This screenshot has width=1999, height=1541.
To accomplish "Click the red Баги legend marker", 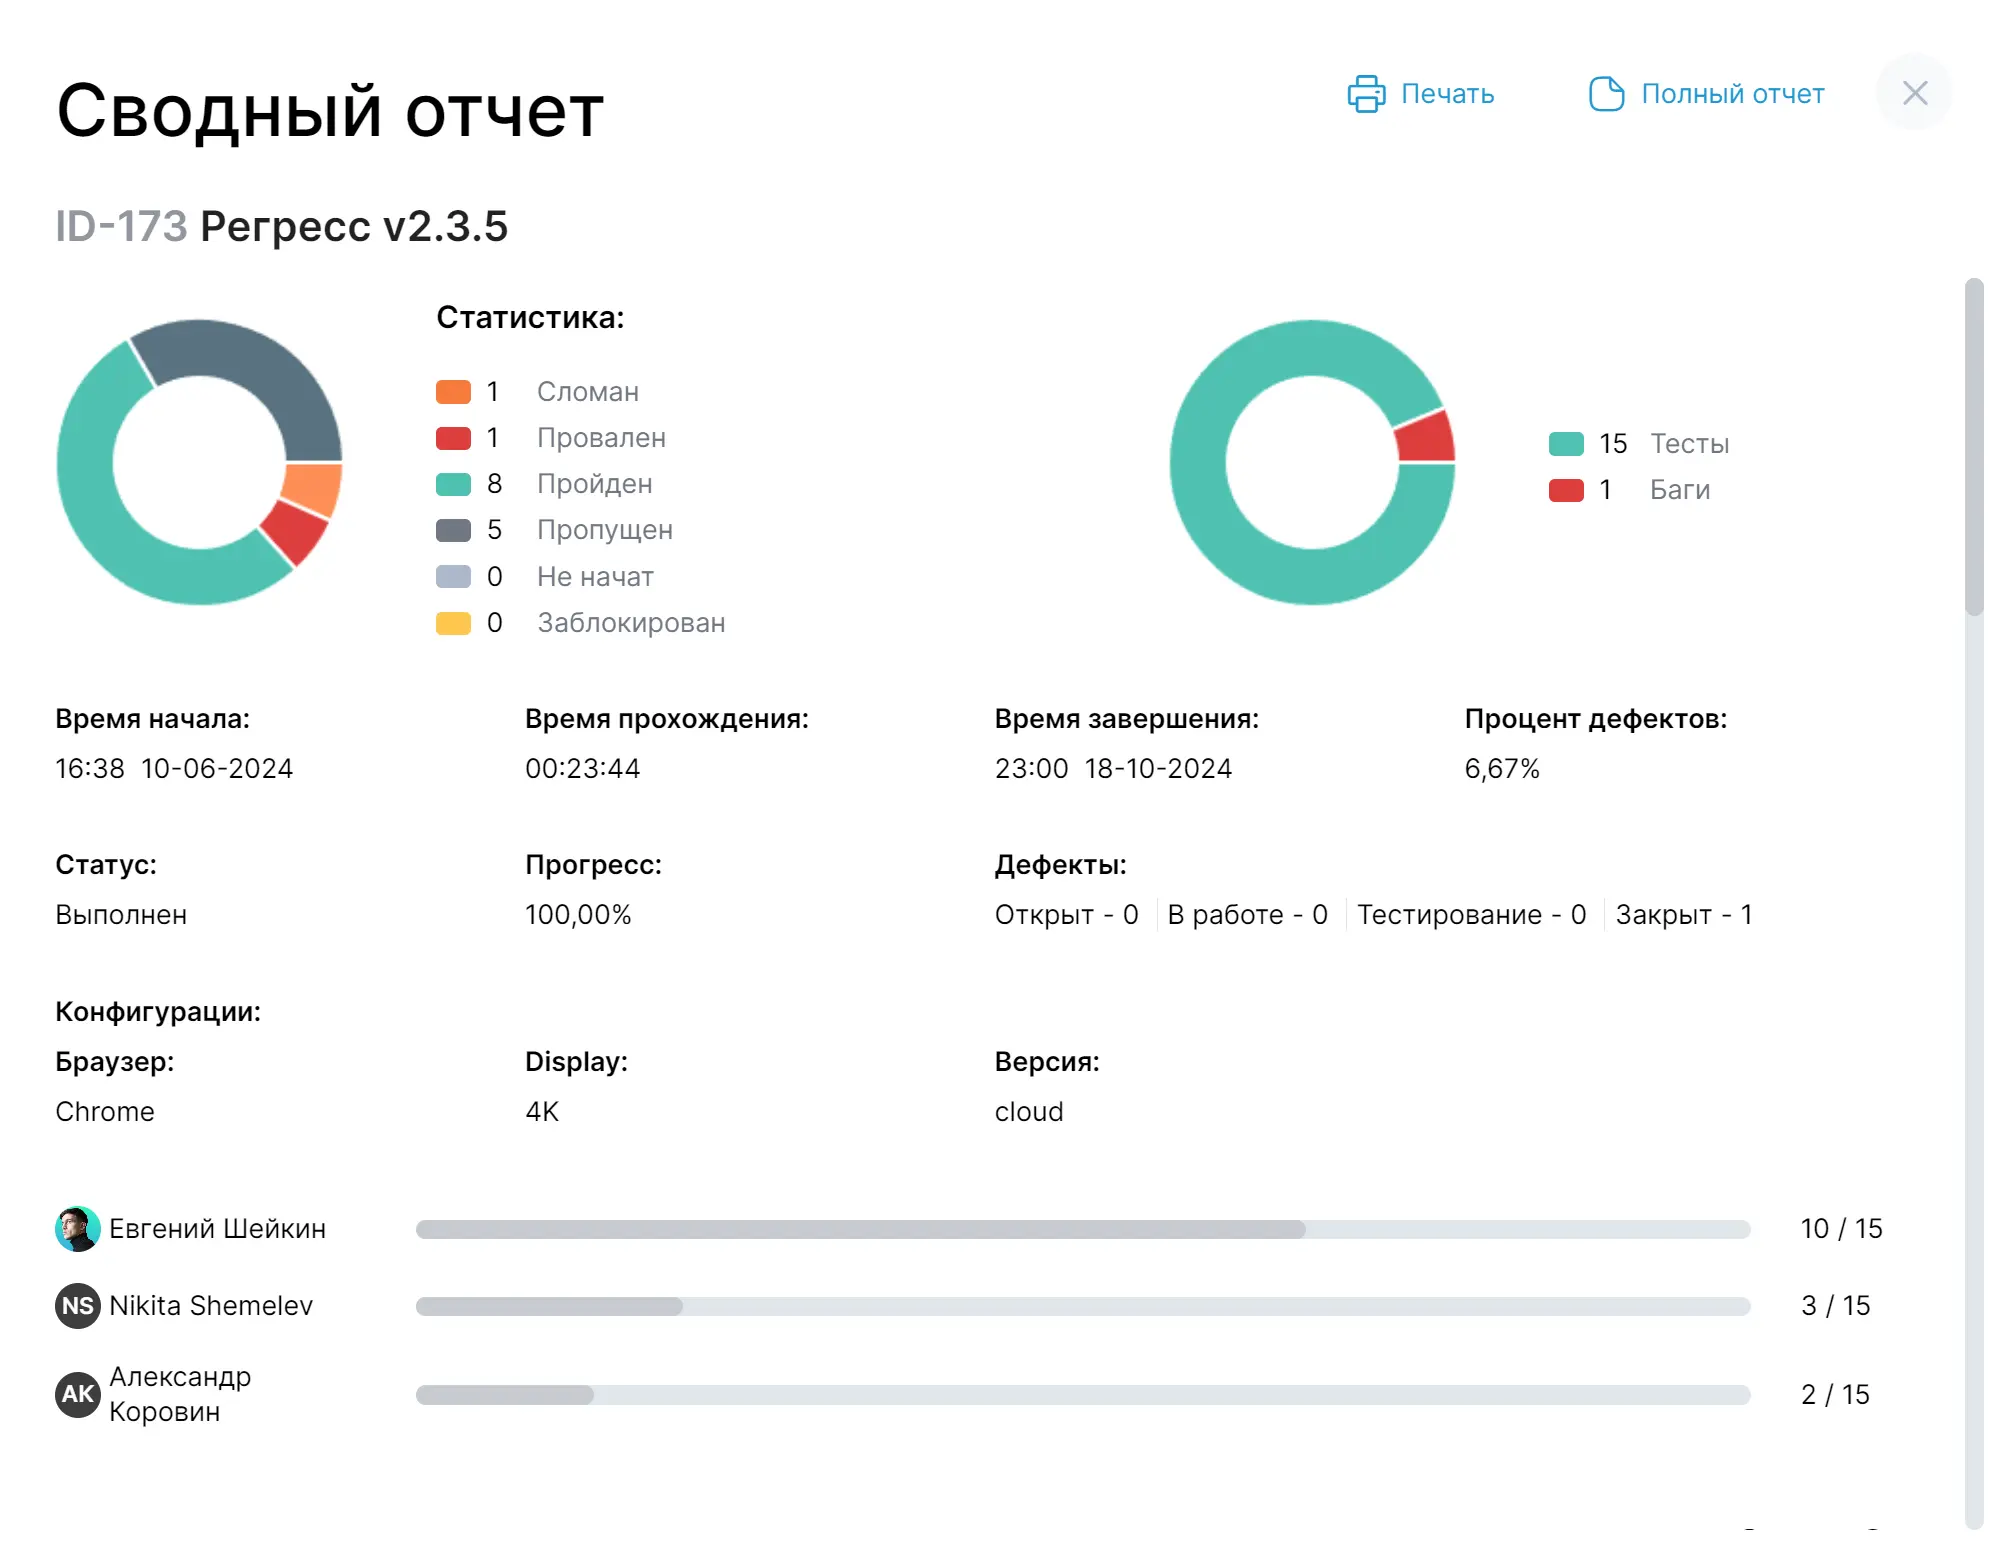I will 1566,489.
